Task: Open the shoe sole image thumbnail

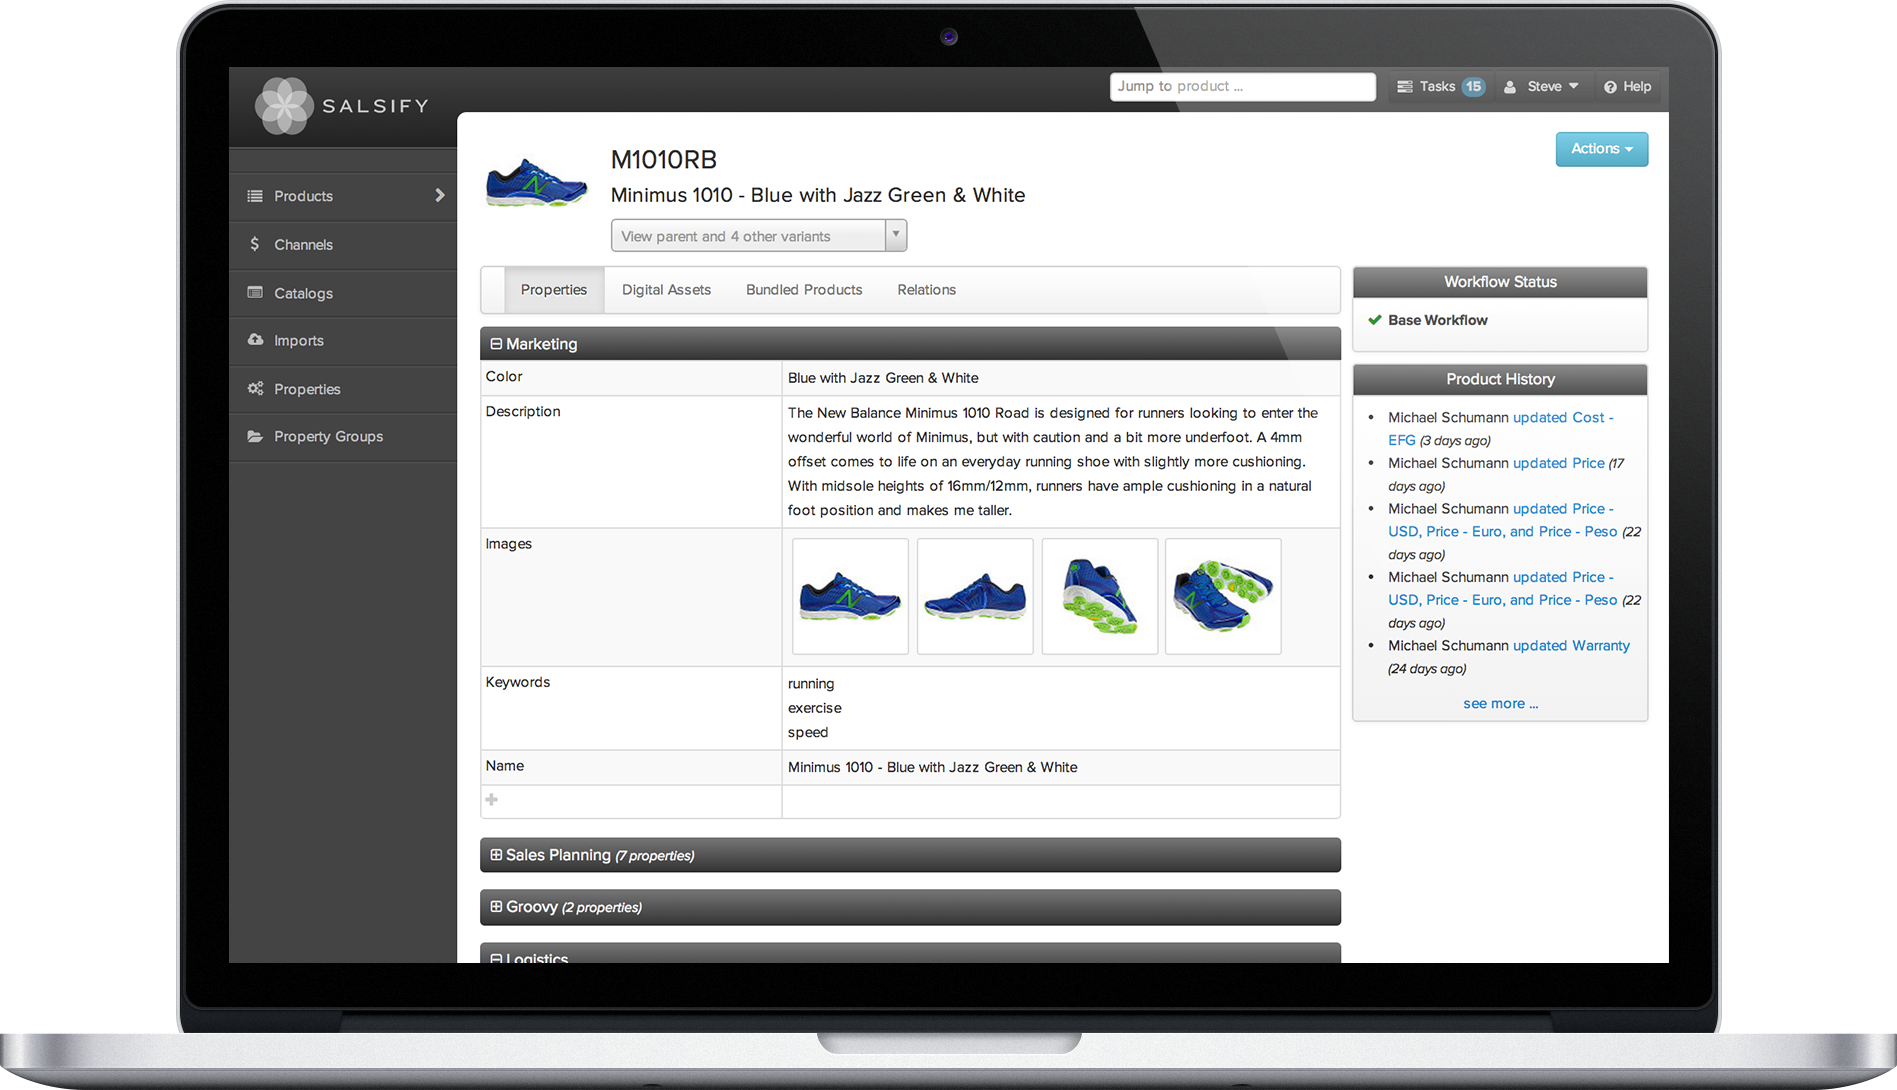Action: click(x=1223, y=597)
